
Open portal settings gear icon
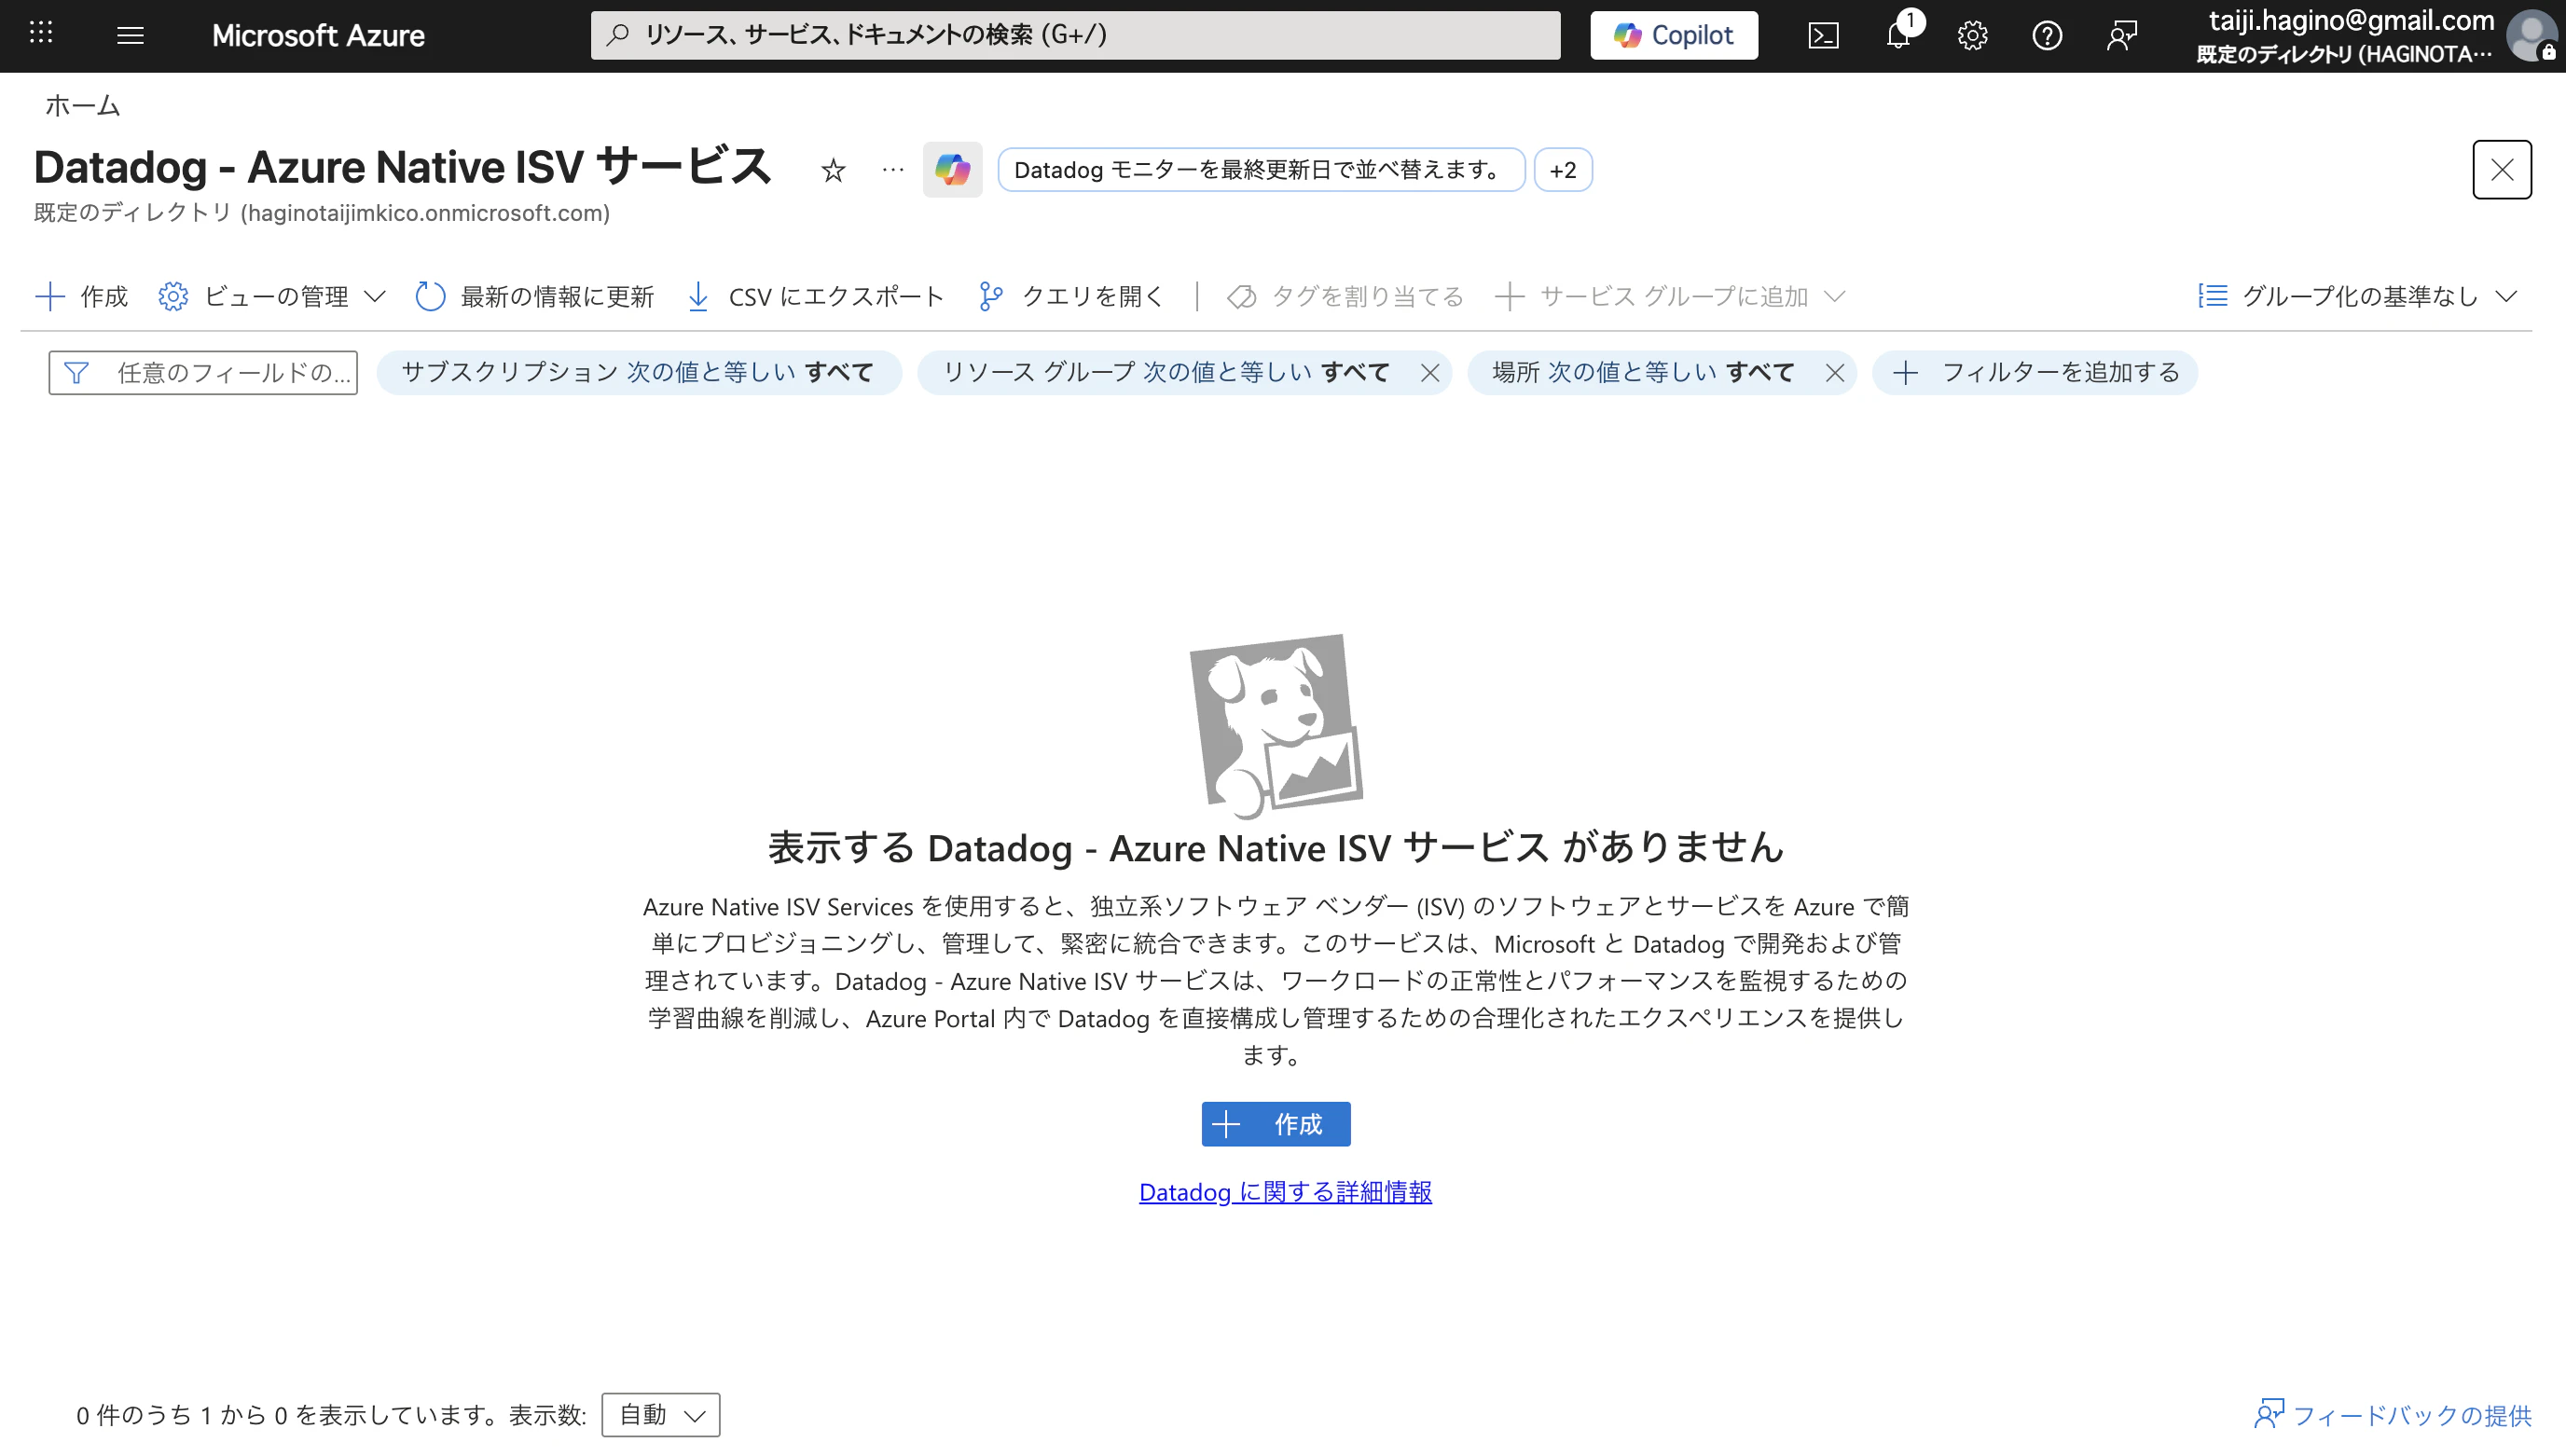coord(1972,36)
